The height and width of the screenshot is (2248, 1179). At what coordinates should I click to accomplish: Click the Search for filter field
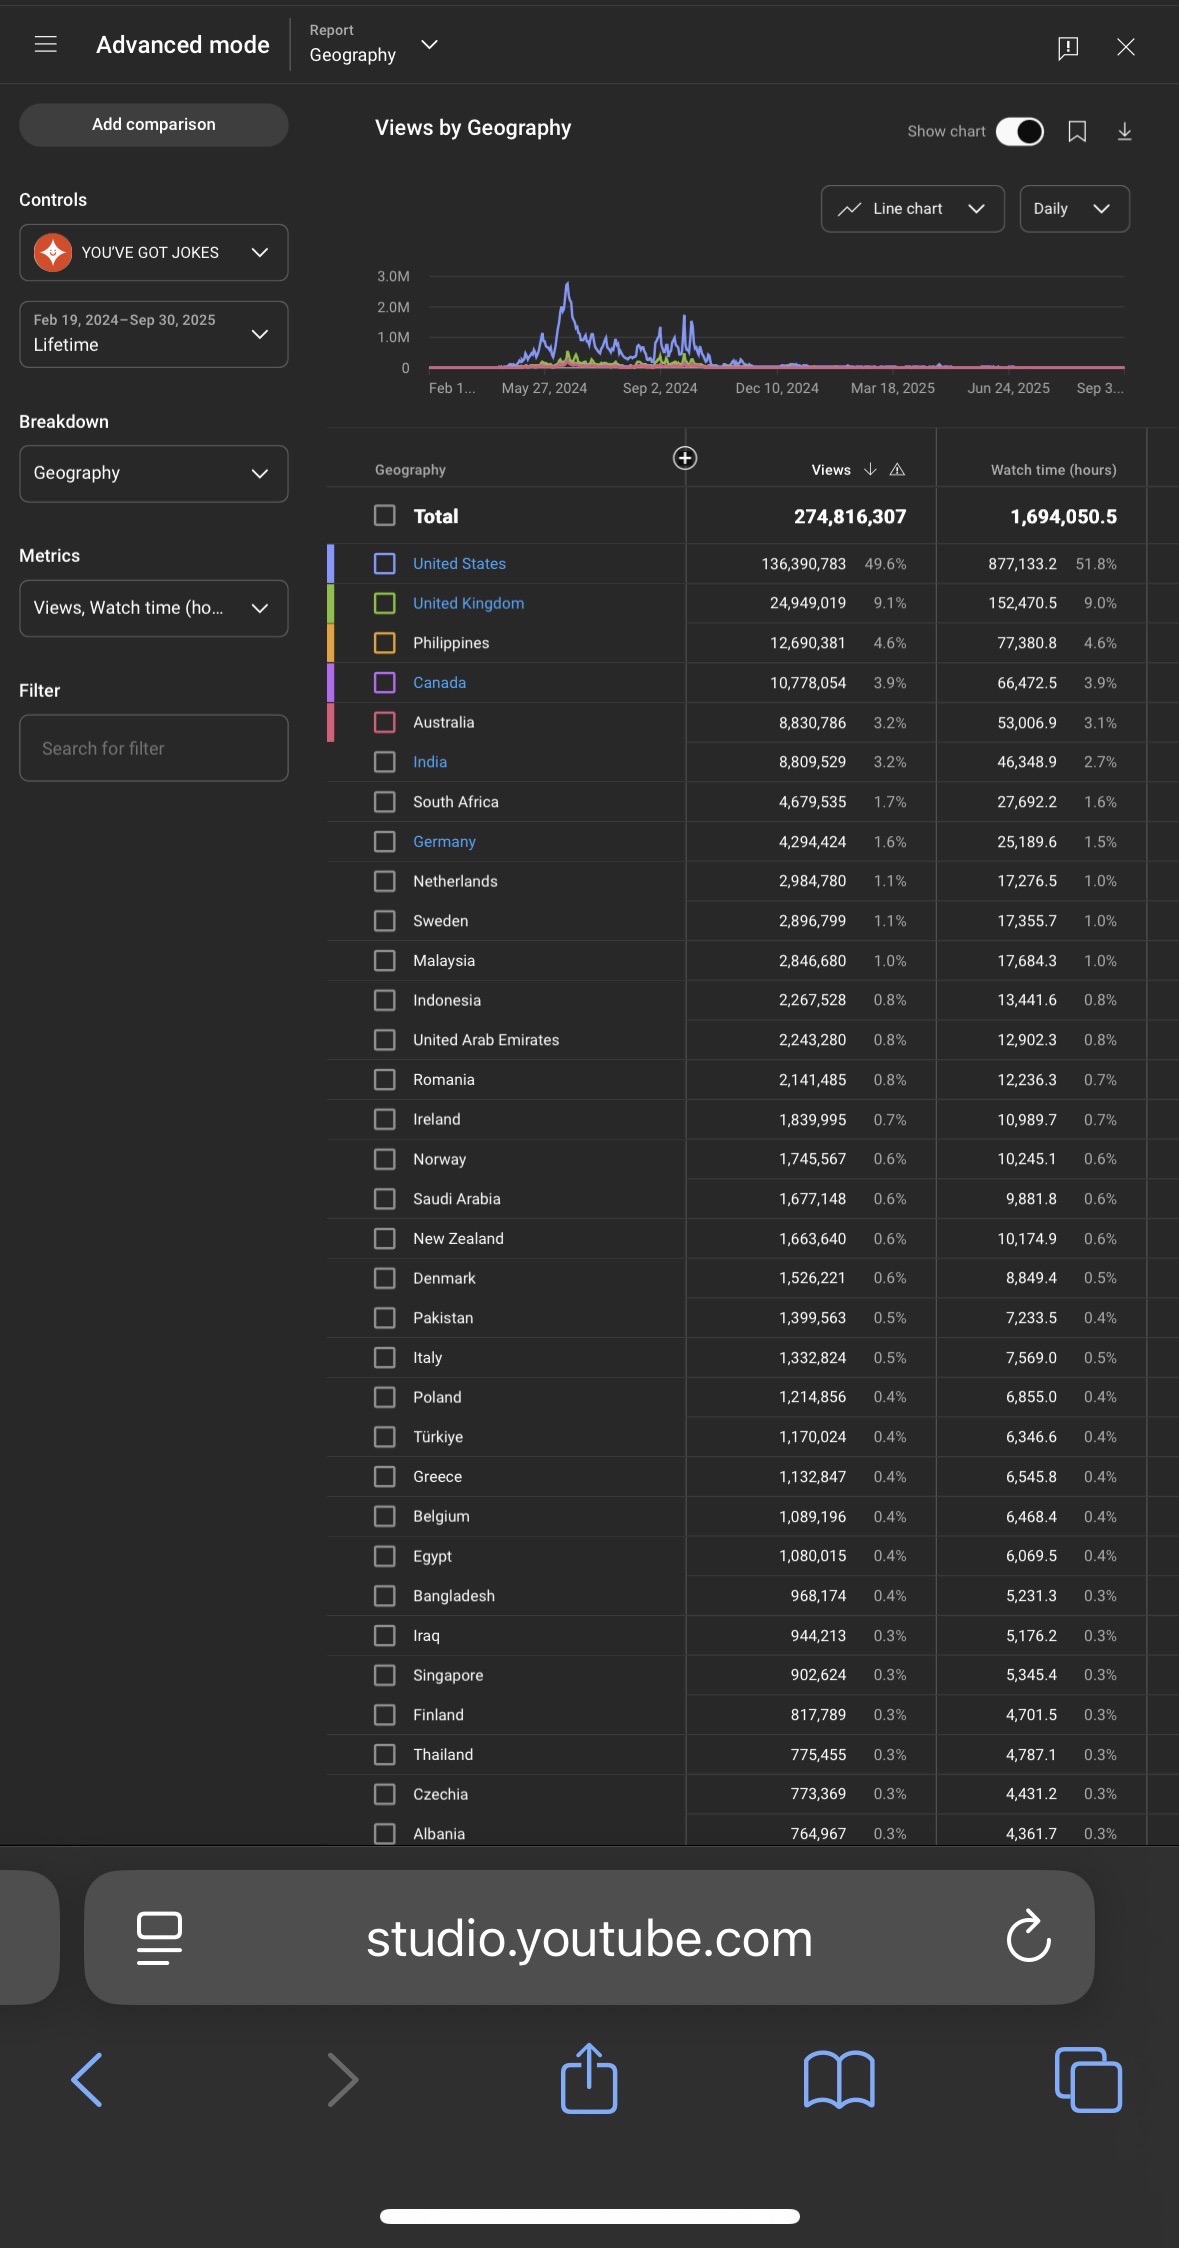click(153, 748)
